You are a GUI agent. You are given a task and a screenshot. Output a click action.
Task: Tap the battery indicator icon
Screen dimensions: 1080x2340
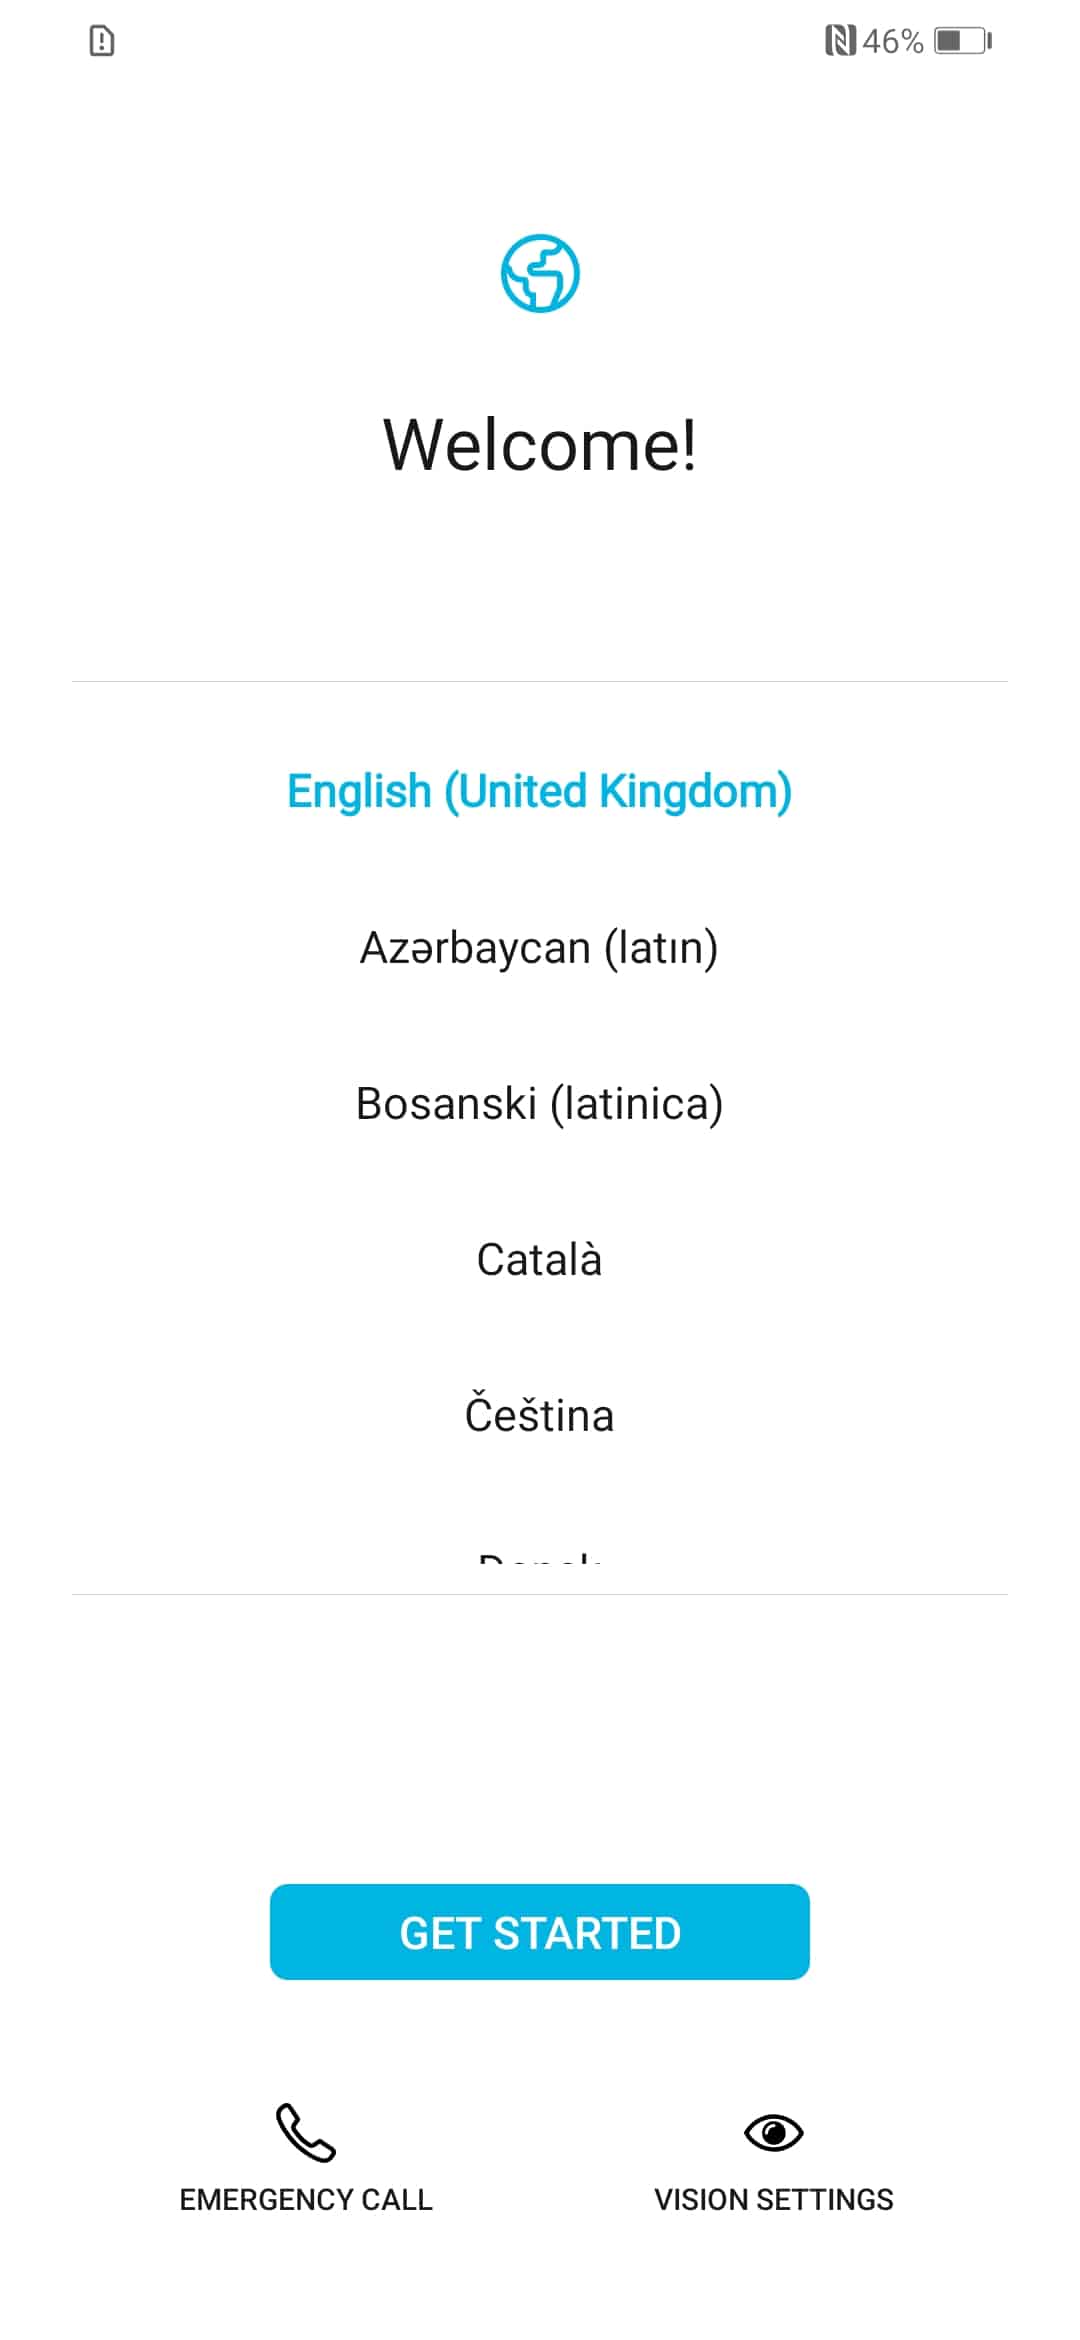962,41
